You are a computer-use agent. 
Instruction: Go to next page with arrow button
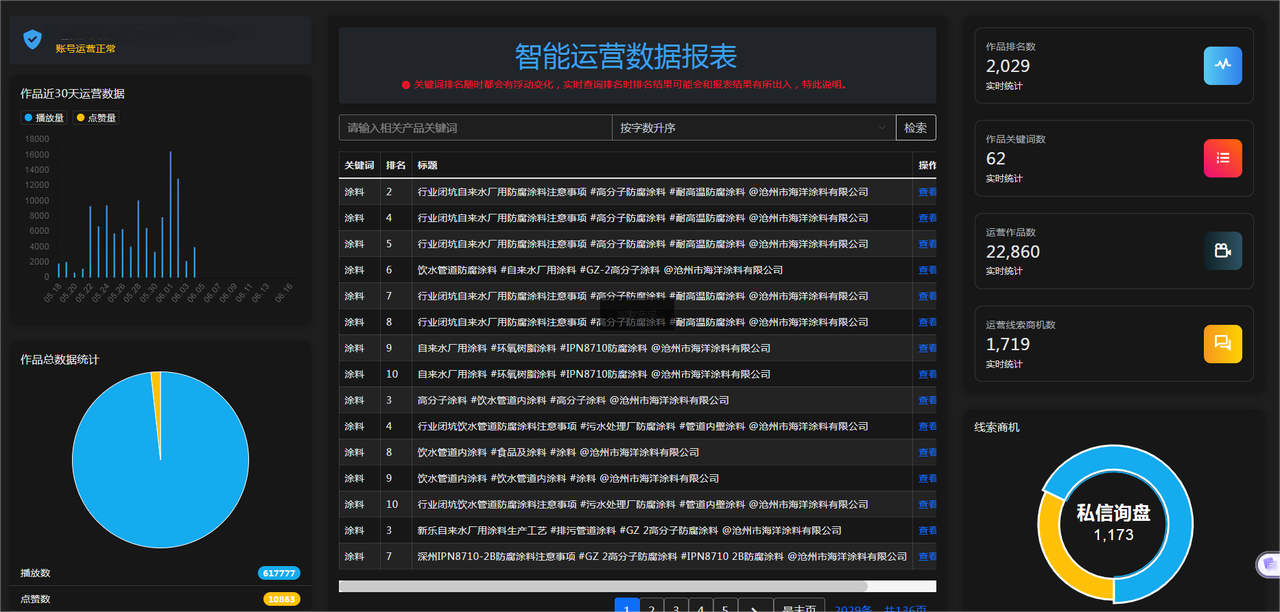click(755, 607)
